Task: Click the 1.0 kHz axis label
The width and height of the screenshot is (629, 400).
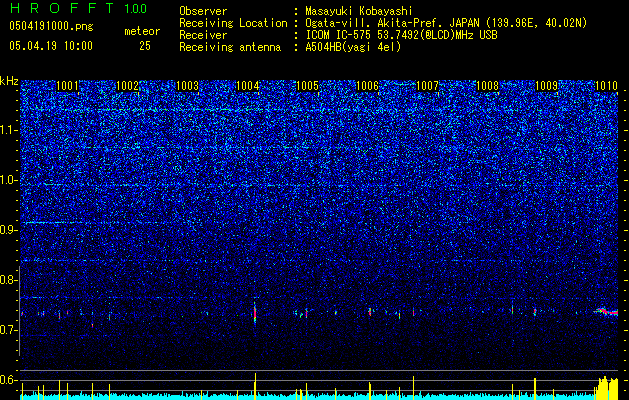Action: [8, 180]
